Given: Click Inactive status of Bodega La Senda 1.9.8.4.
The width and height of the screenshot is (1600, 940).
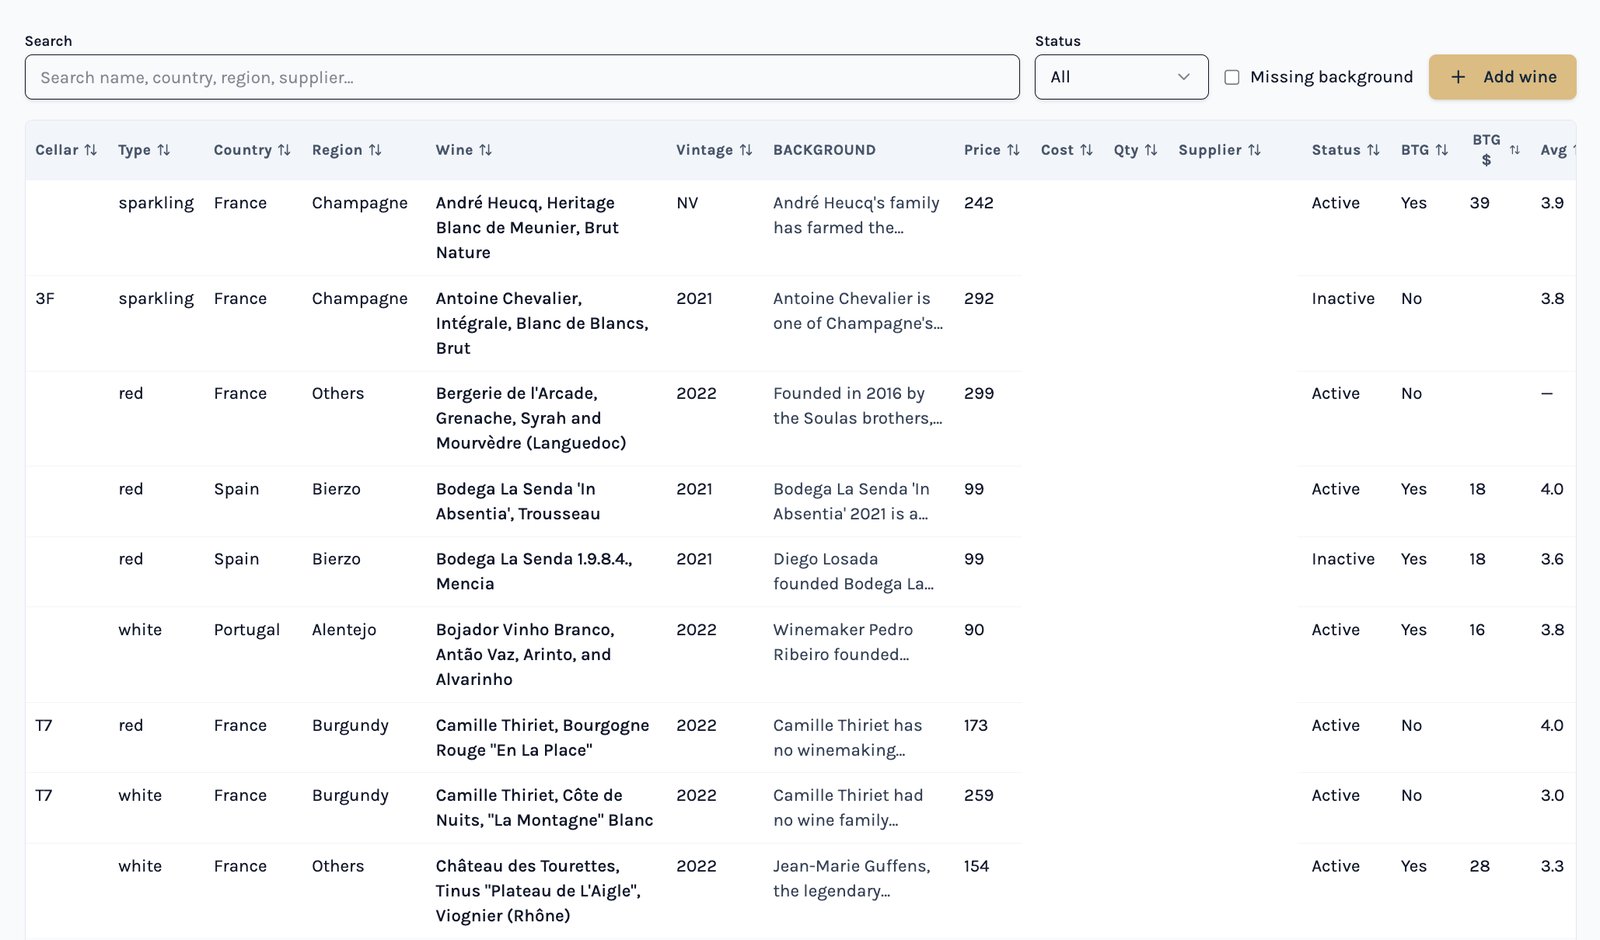Looking at the screenshot, I should 1343,559.
